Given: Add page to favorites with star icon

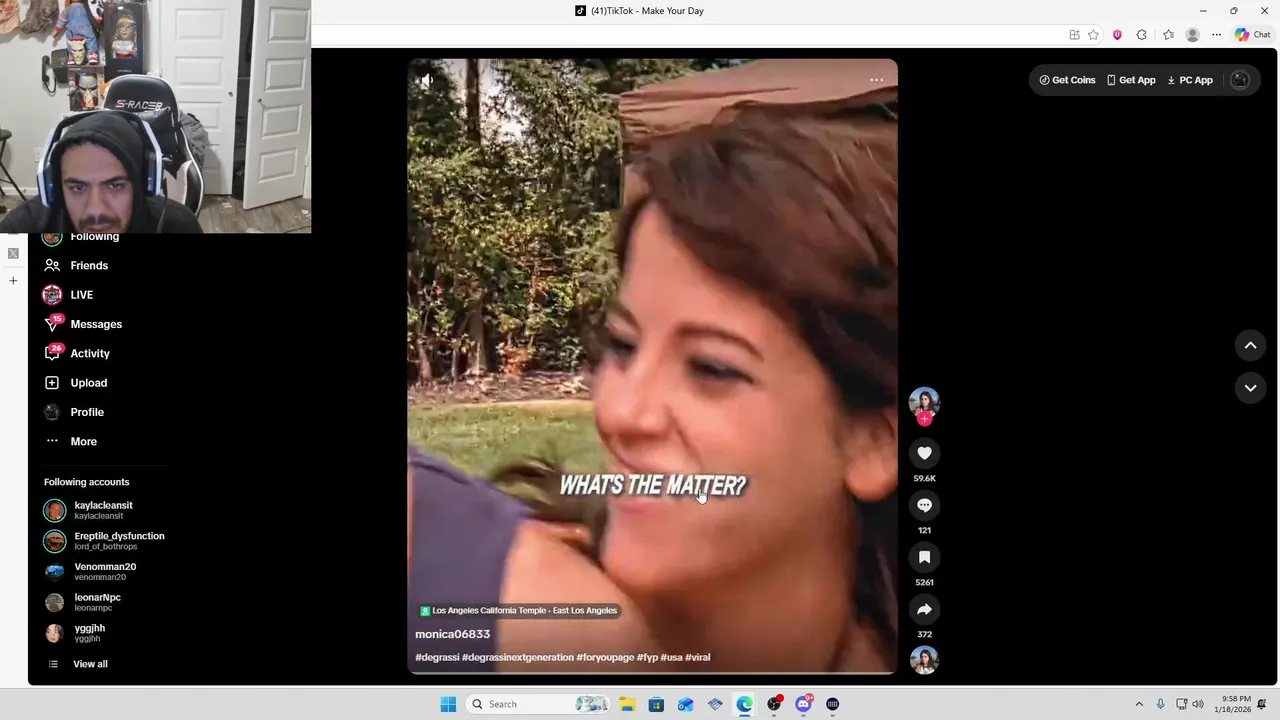Looking at the screenshot, I should coord(1093,35).
